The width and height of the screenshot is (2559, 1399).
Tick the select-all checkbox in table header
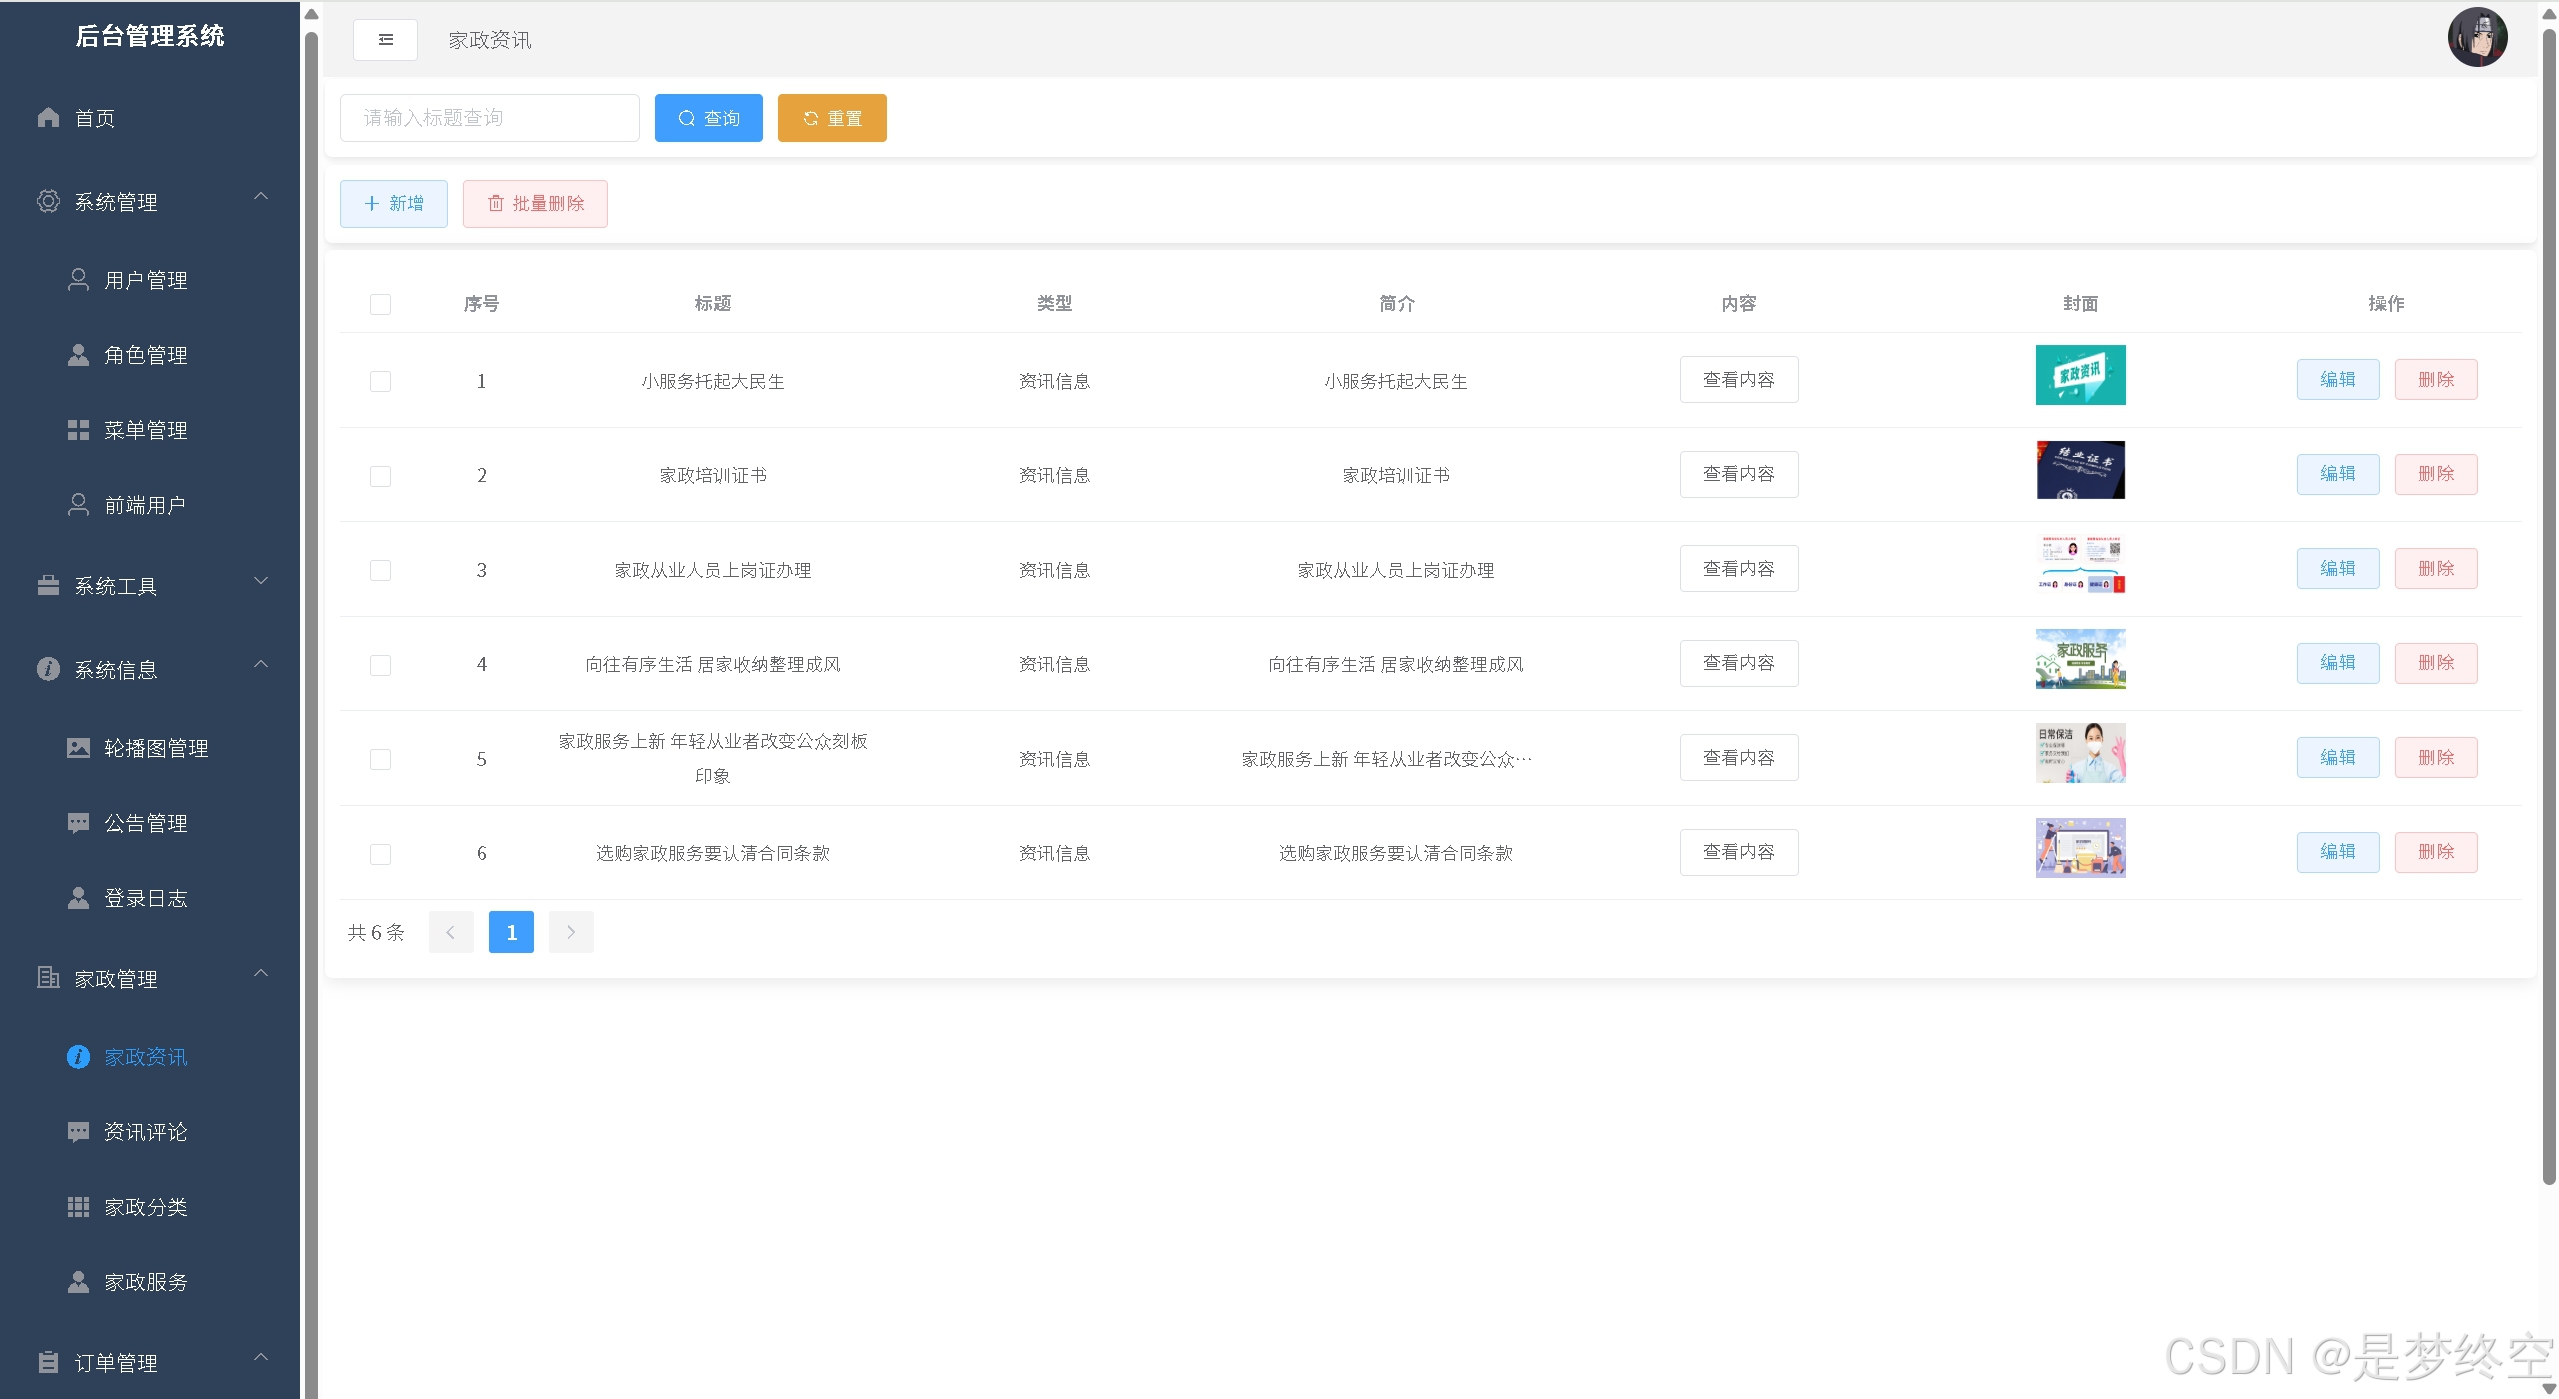[x=380, y=304]
